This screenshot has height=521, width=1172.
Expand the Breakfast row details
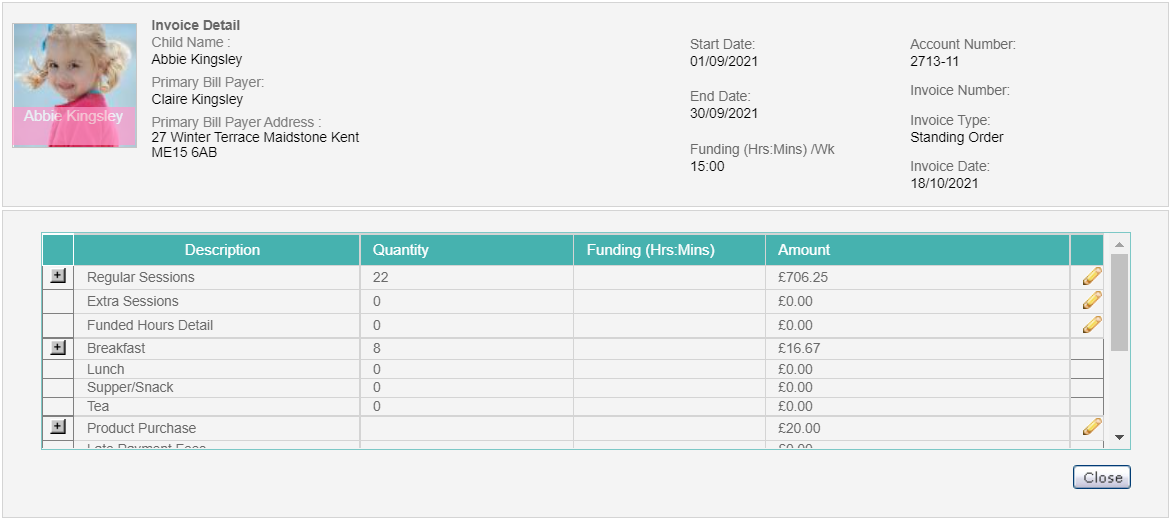pyautogui.click(x=58, y=348)
